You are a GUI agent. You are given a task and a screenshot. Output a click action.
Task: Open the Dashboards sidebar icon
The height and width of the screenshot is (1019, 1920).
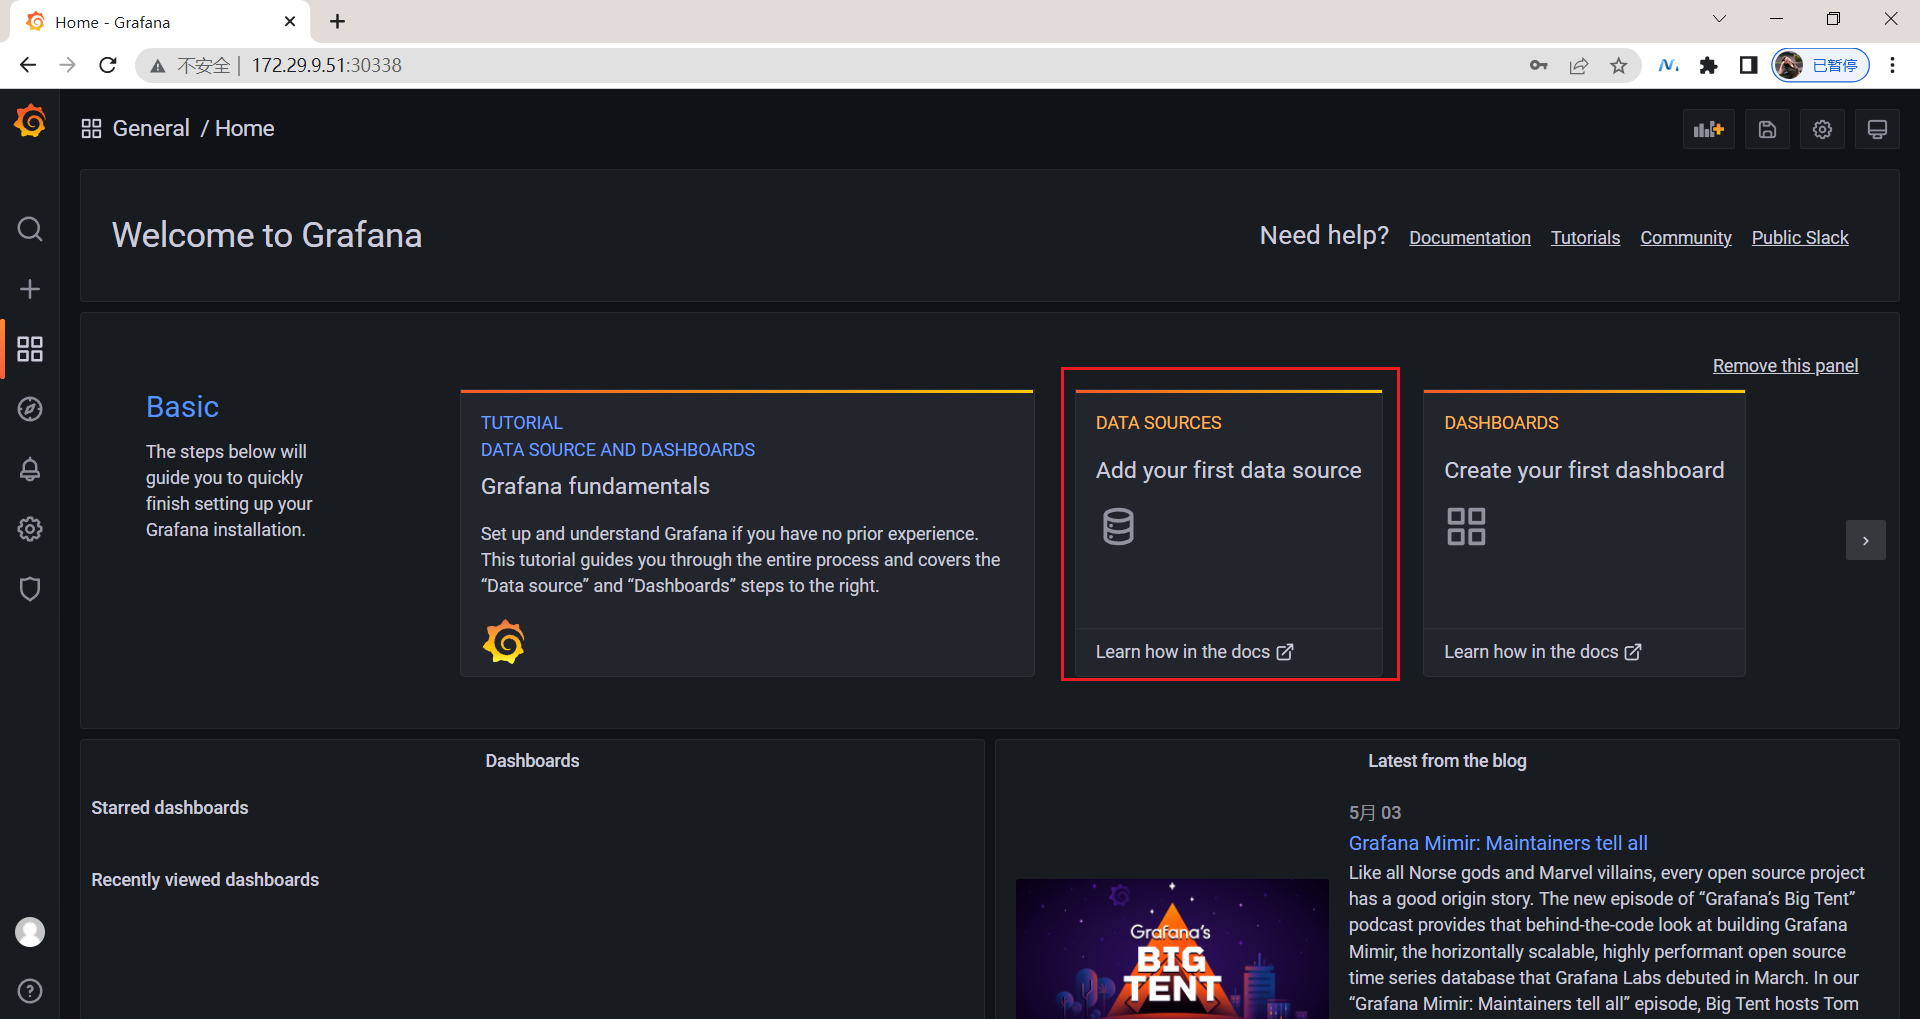coord(30,349)
